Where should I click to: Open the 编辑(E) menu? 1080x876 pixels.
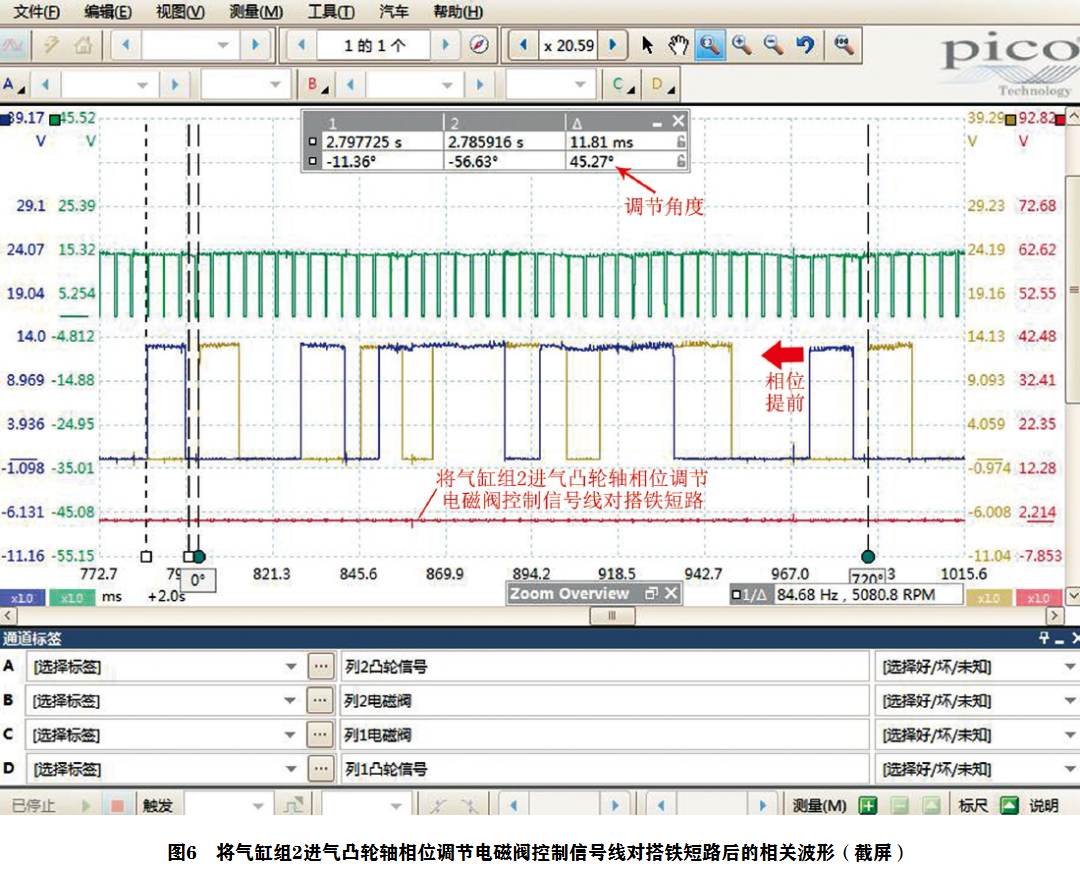107,12
